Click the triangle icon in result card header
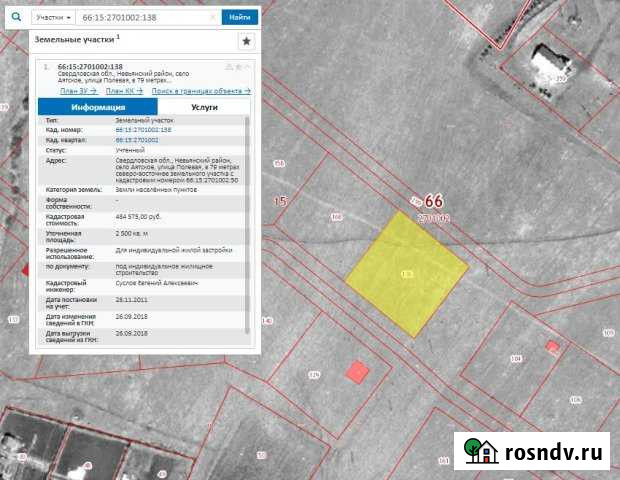Viewport: 620px width, 480px height. click(229, 66)
